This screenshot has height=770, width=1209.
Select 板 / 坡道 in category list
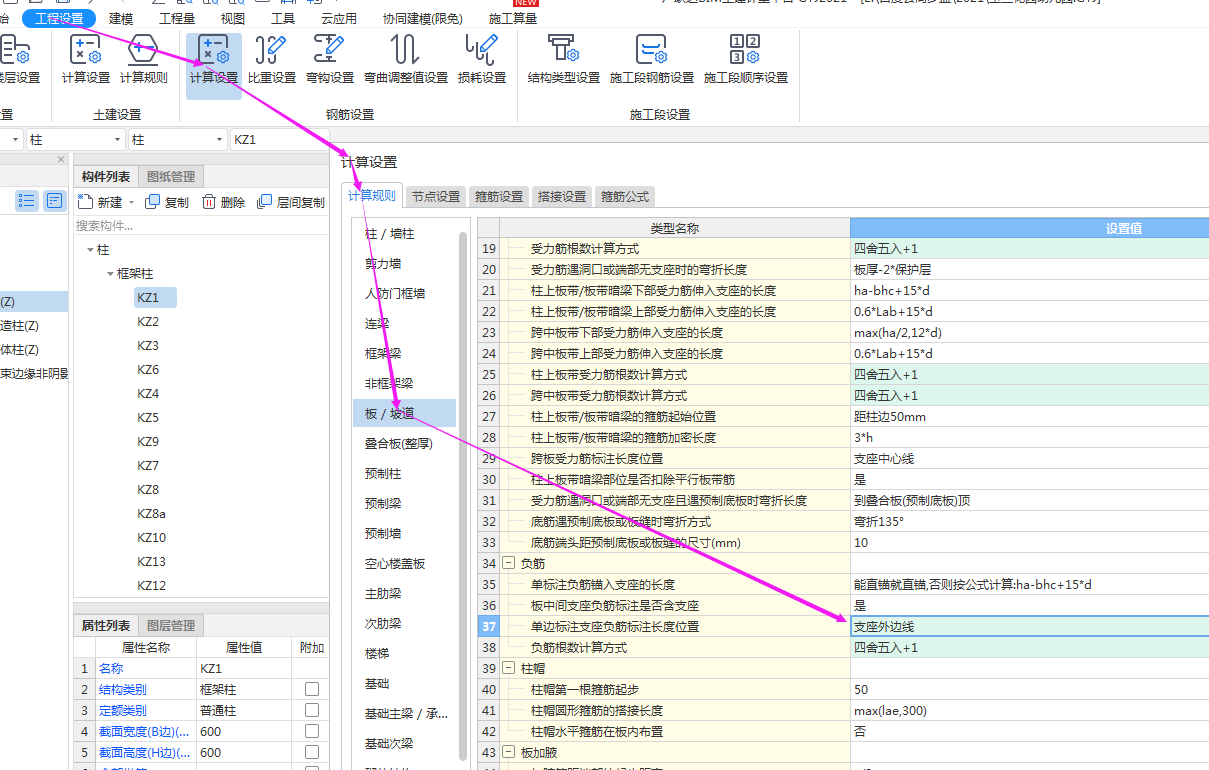coord(405,413)
